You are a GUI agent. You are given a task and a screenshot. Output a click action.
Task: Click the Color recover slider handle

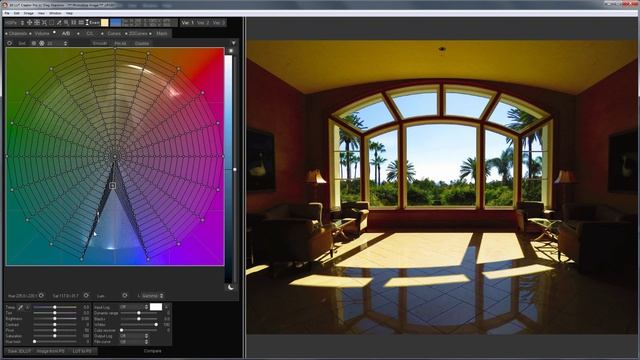tap(122, 330)
